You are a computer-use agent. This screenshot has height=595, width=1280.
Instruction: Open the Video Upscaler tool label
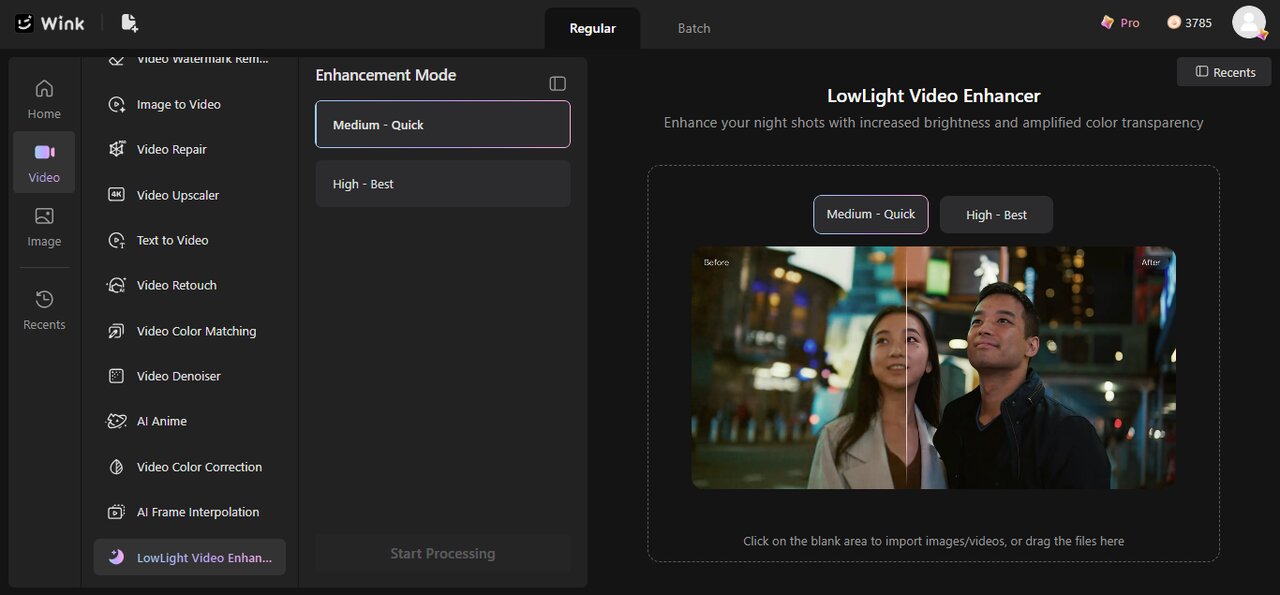click(x=178, y=195)
